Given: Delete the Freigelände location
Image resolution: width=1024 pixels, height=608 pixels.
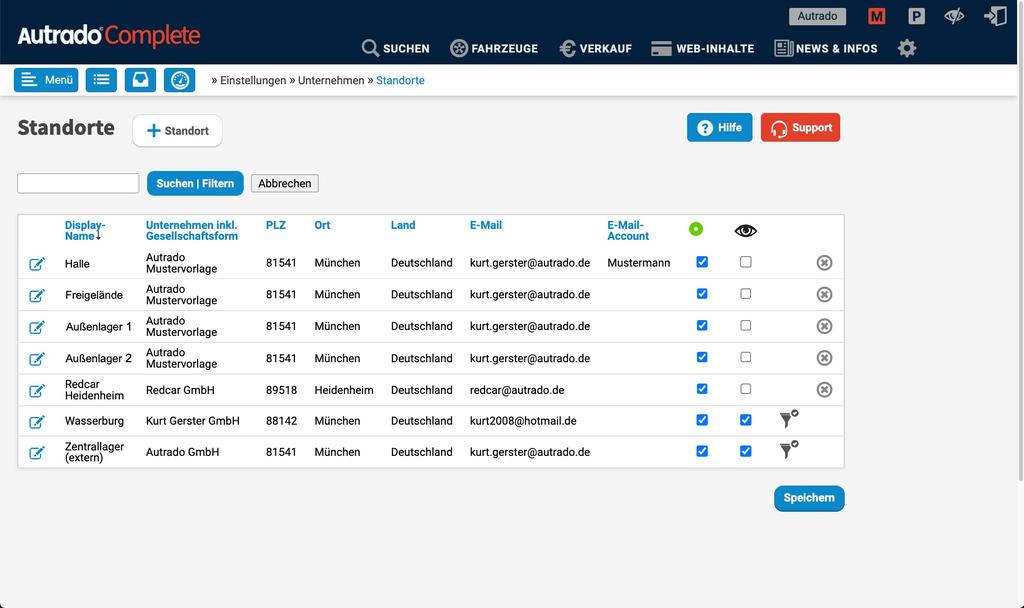Looking at the screenshot, I should [824, 295].
